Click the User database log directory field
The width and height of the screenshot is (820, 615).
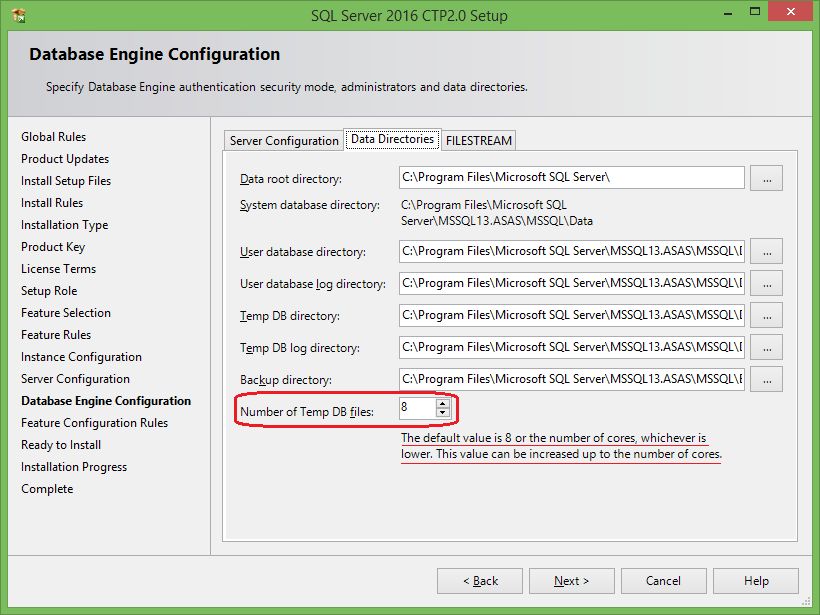pyautogui.click(x=572, y=283)
